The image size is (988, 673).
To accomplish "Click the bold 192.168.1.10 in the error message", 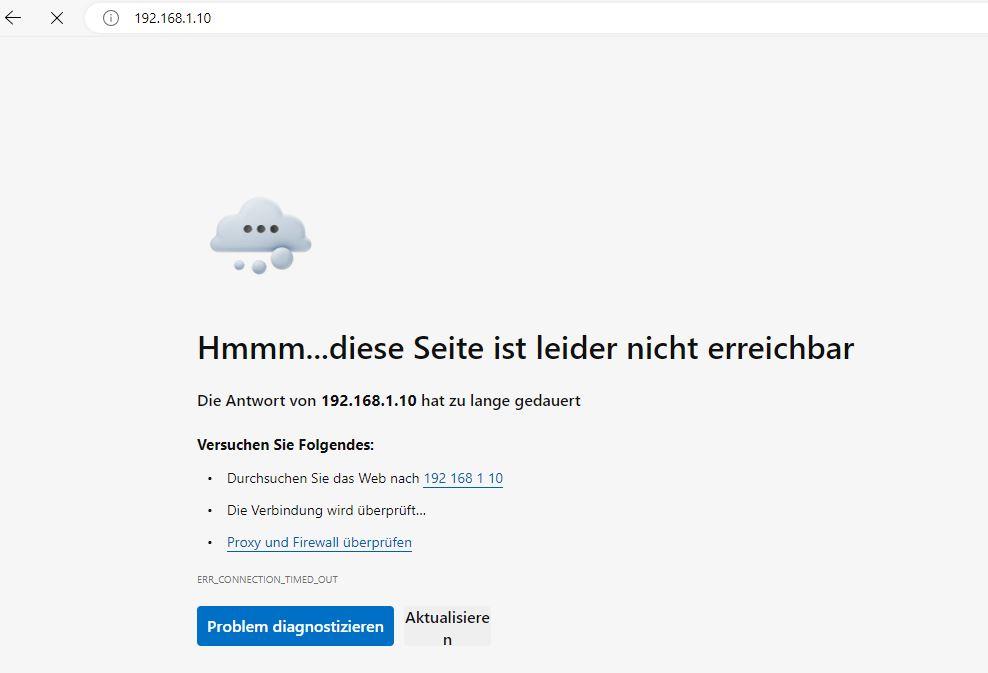I will tap(369, 401).
